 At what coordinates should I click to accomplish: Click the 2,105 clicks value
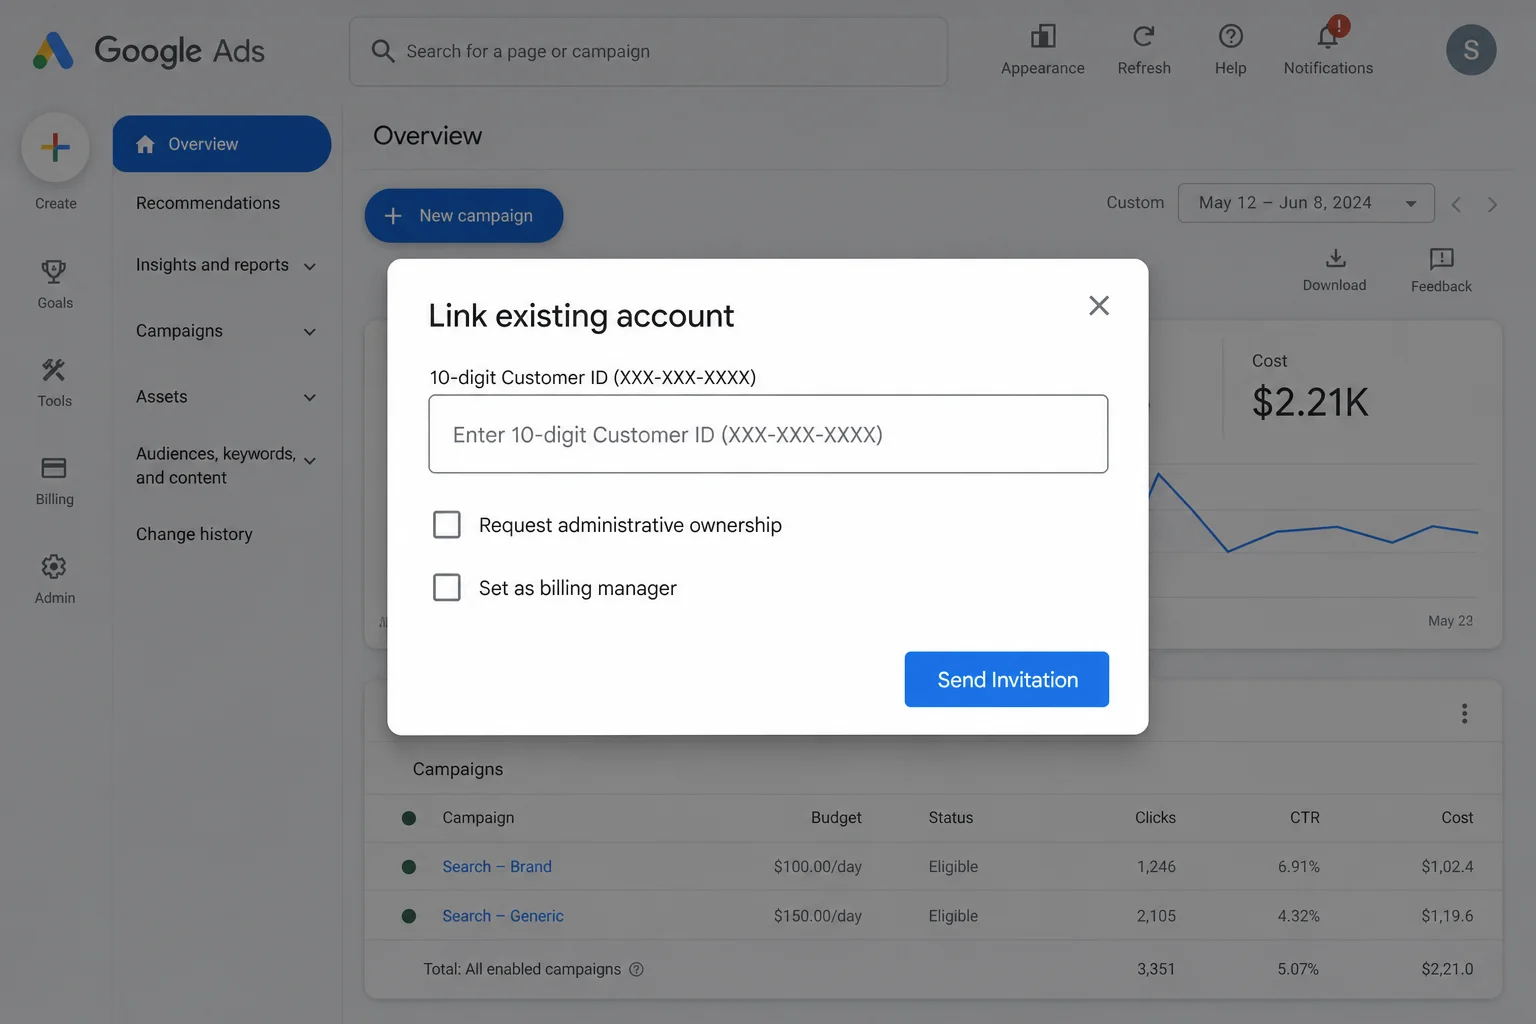tap(1156, 916)
